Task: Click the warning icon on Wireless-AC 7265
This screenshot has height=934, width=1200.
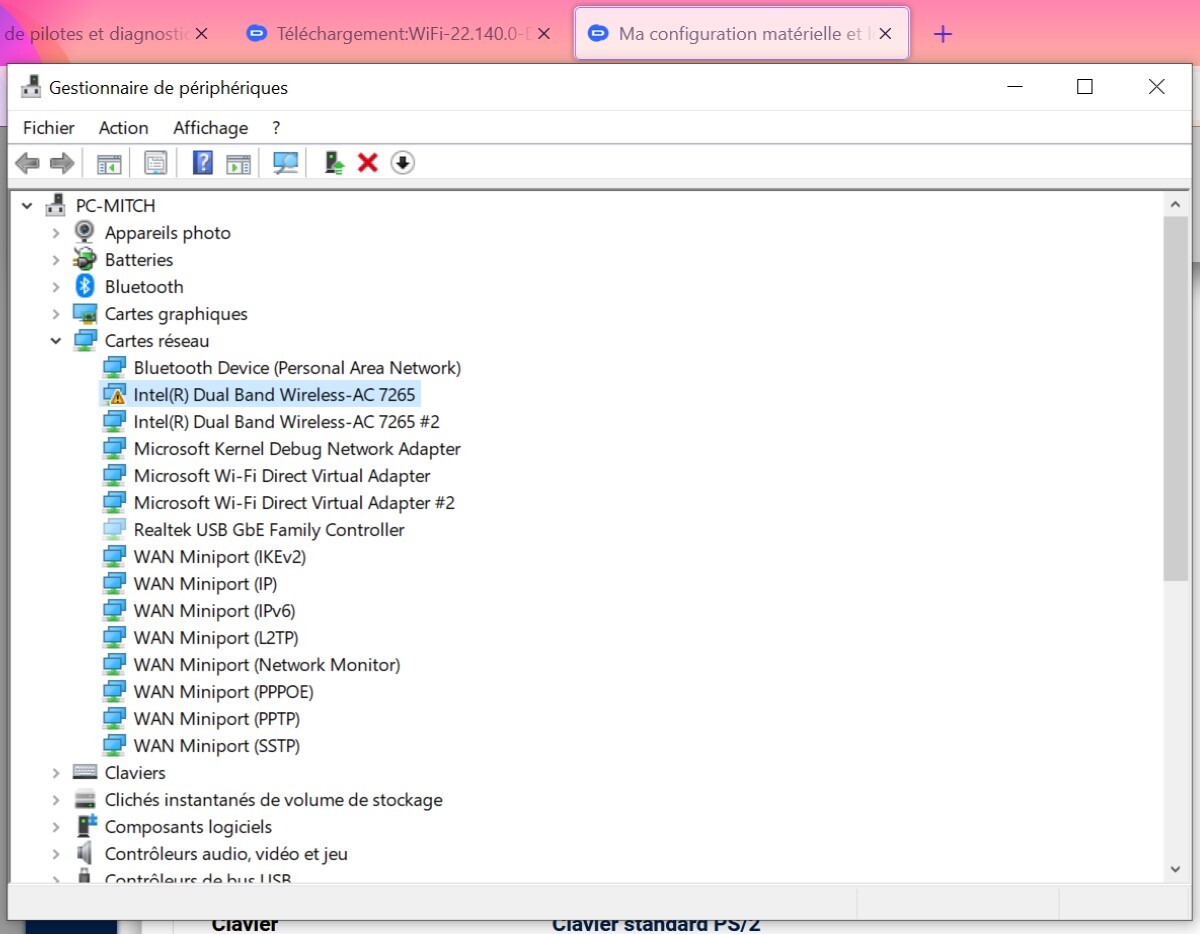Action: click(x=115, y=394)
